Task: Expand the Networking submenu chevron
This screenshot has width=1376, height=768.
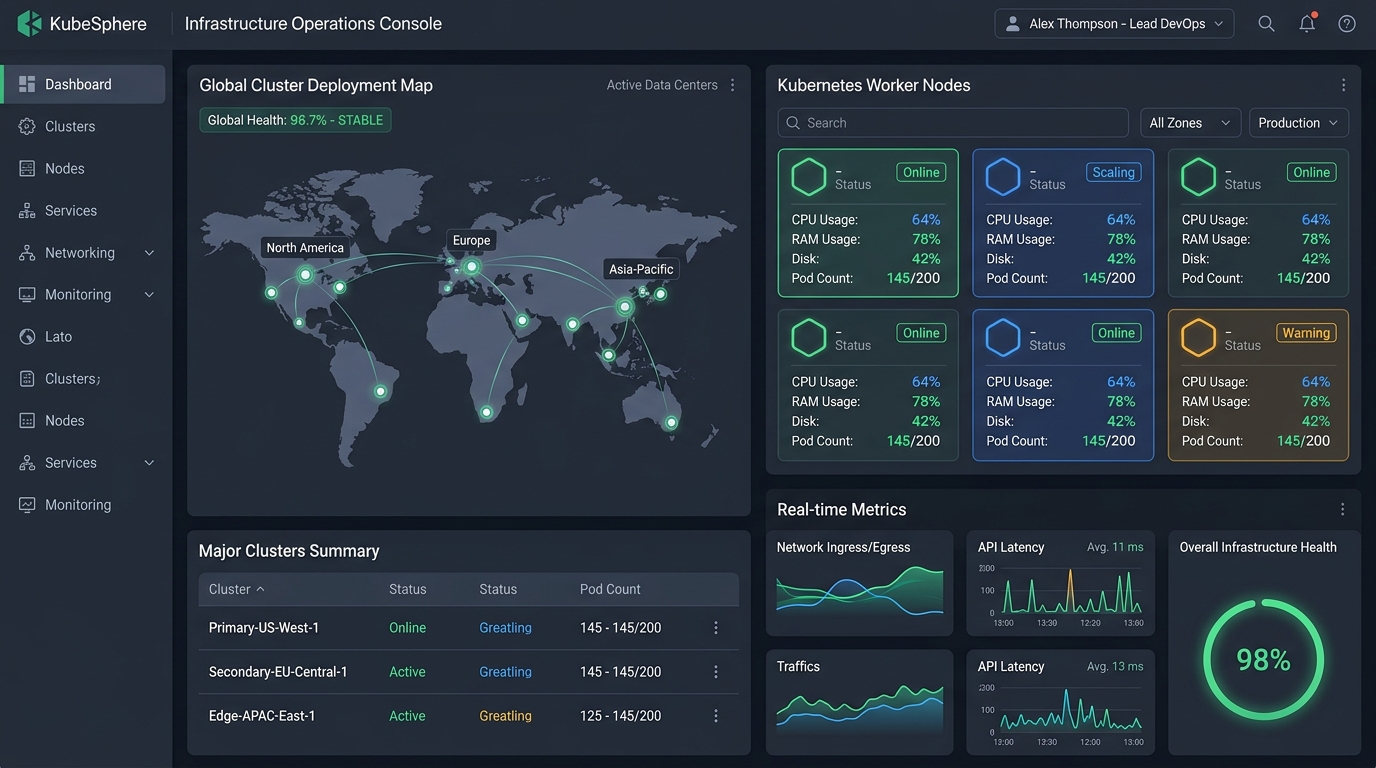Action: (x=149, y=253)
